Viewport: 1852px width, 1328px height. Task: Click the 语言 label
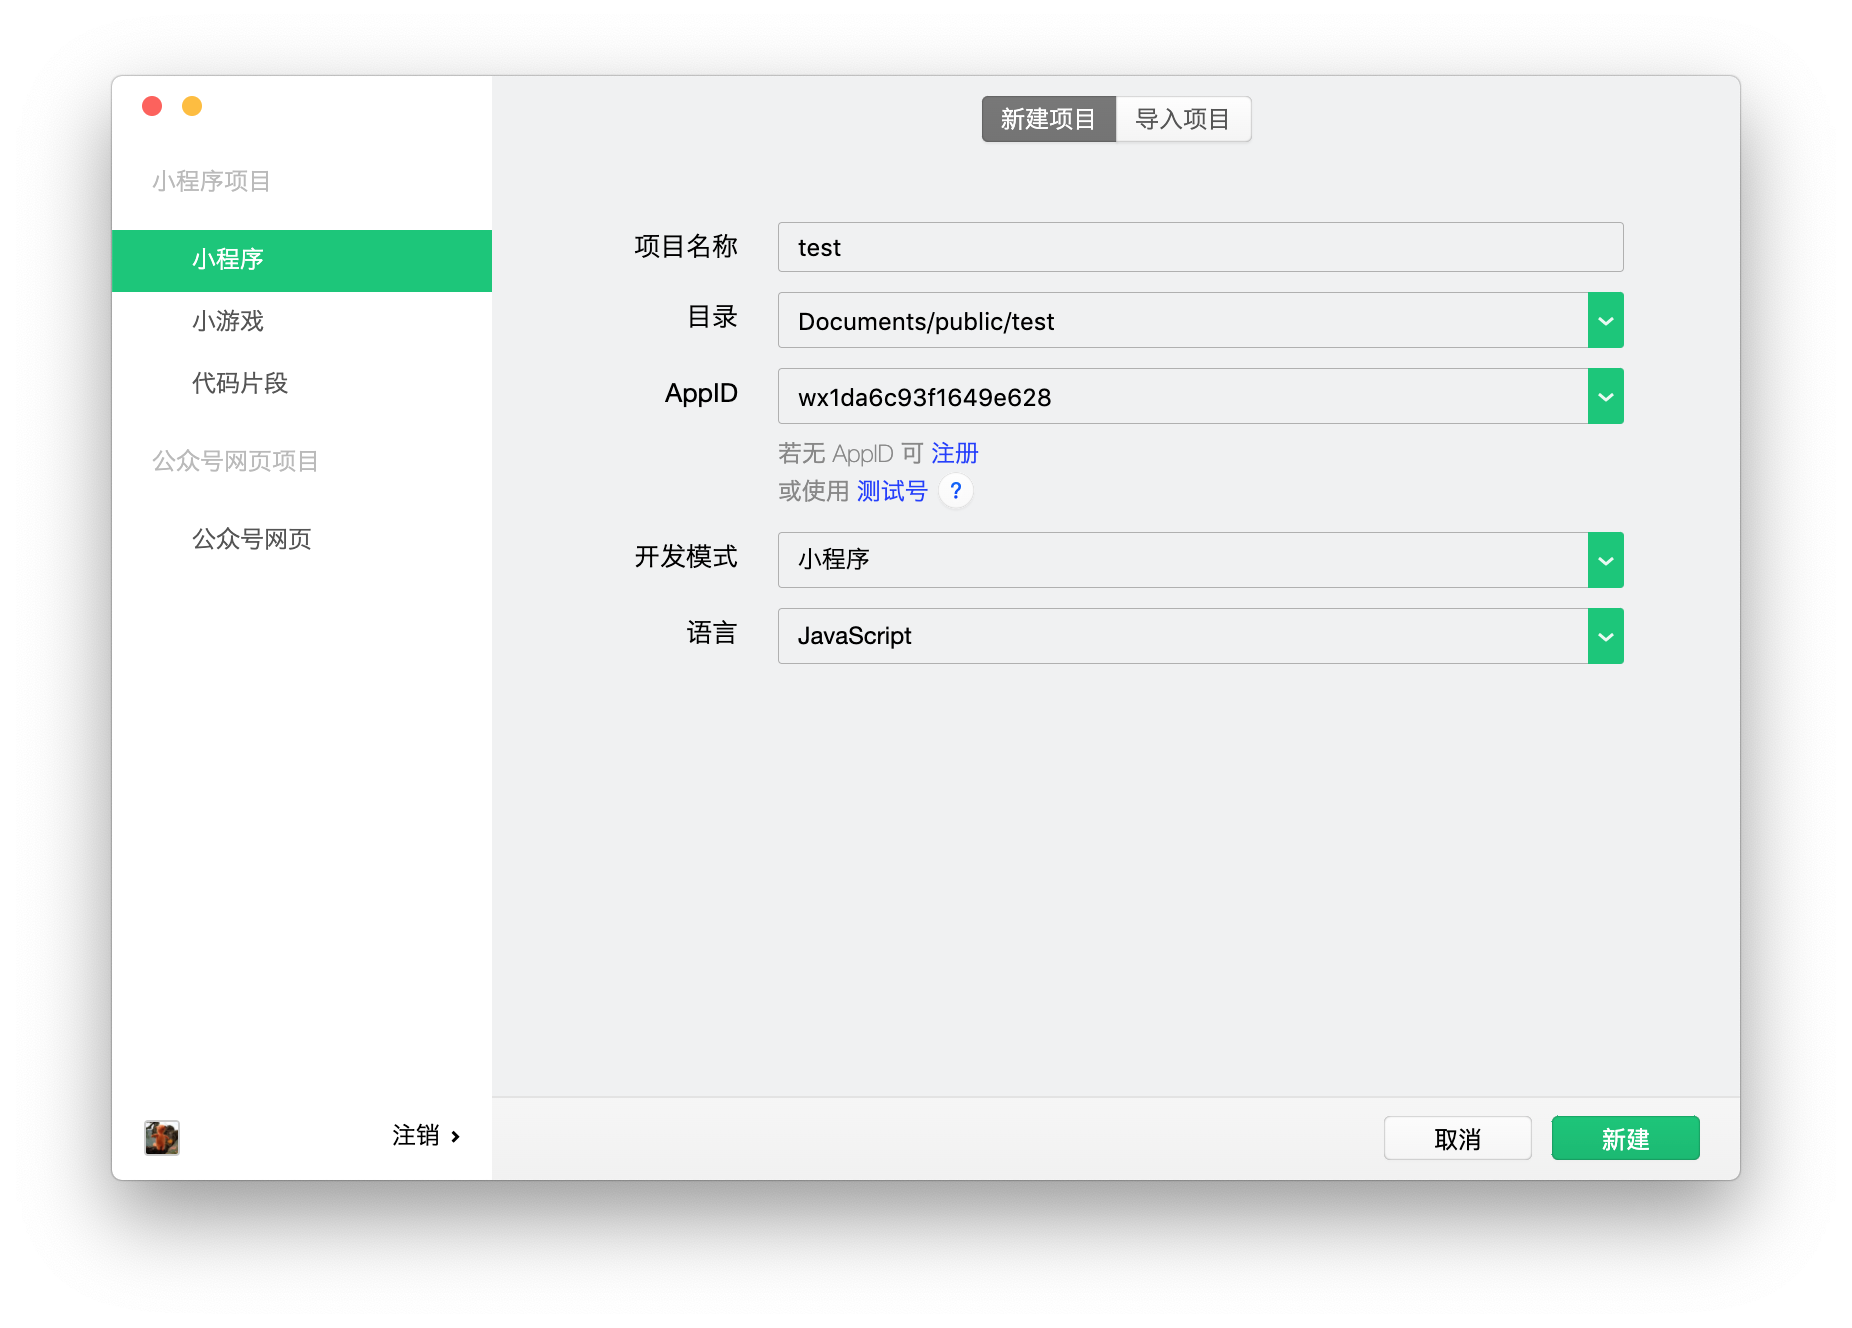click(712, 633)
